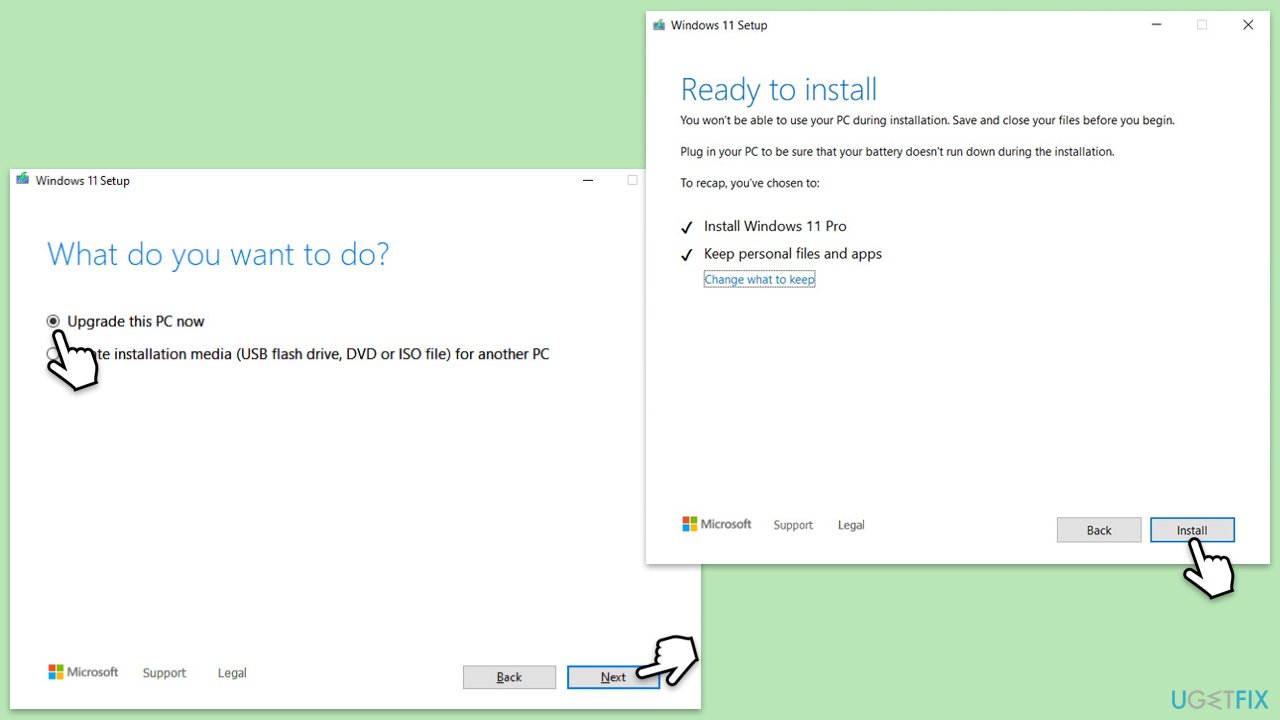Viewport: 1280px width, 720px height.
Task: Click the setup icon on the Ready to install window
Action: [x=658, y=24]
